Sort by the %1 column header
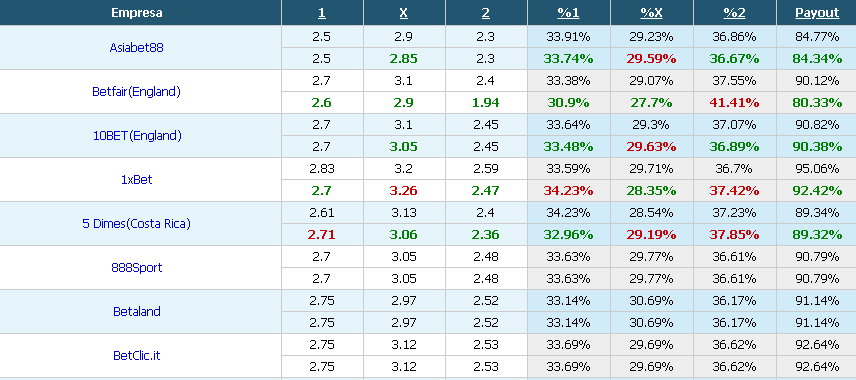Image resolution: width=856 pixels, height=380 pixels. pyautogui.click(x=568, y=13)
